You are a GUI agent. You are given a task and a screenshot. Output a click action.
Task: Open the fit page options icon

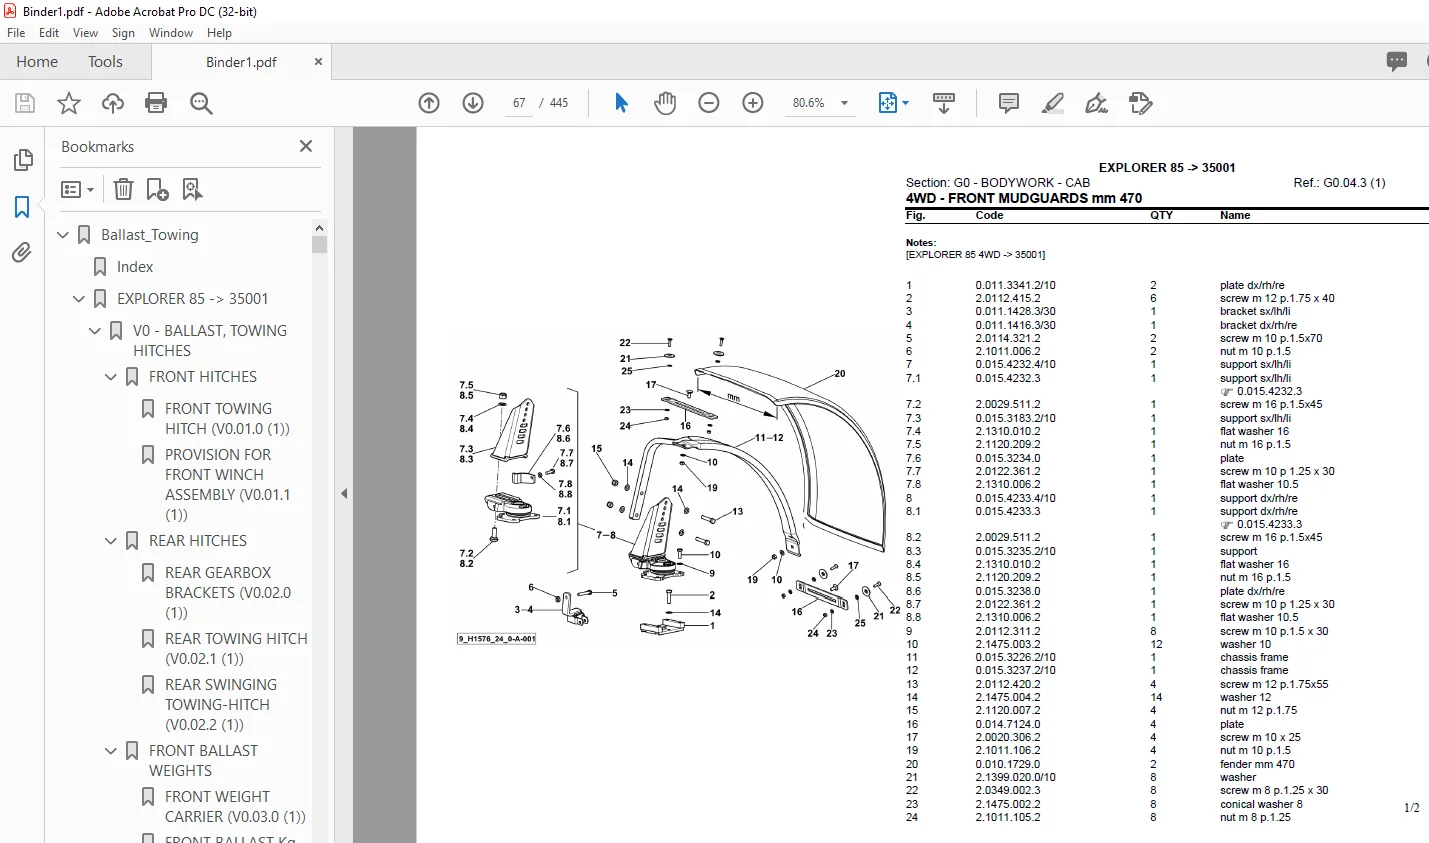(x=888, y=103)
